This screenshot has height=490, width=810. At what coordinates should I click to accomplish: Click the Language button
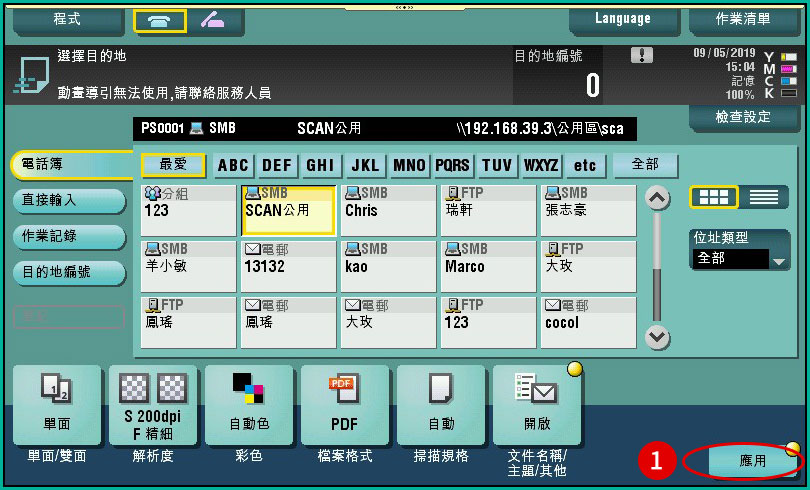pos(623,19)
